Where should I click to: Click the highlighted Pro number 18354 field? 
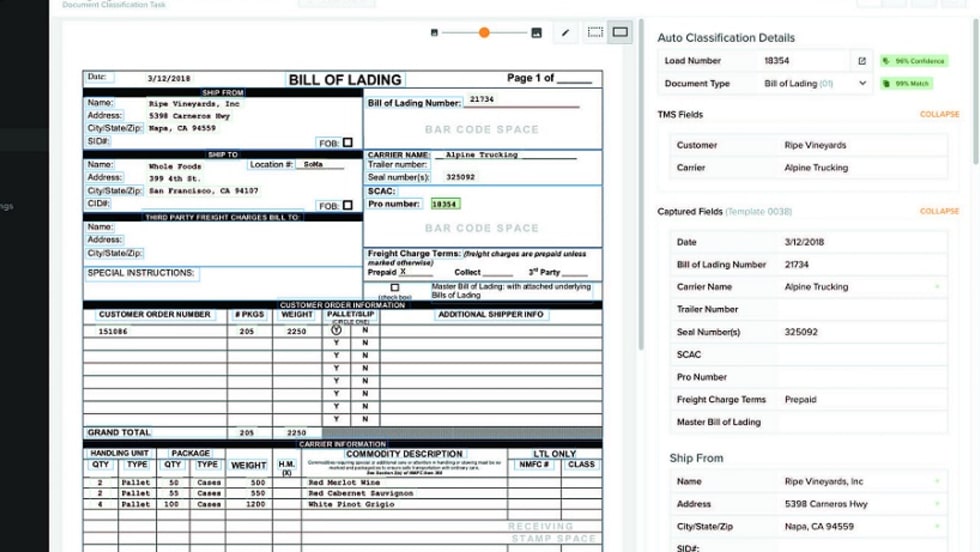coord(444,204)
